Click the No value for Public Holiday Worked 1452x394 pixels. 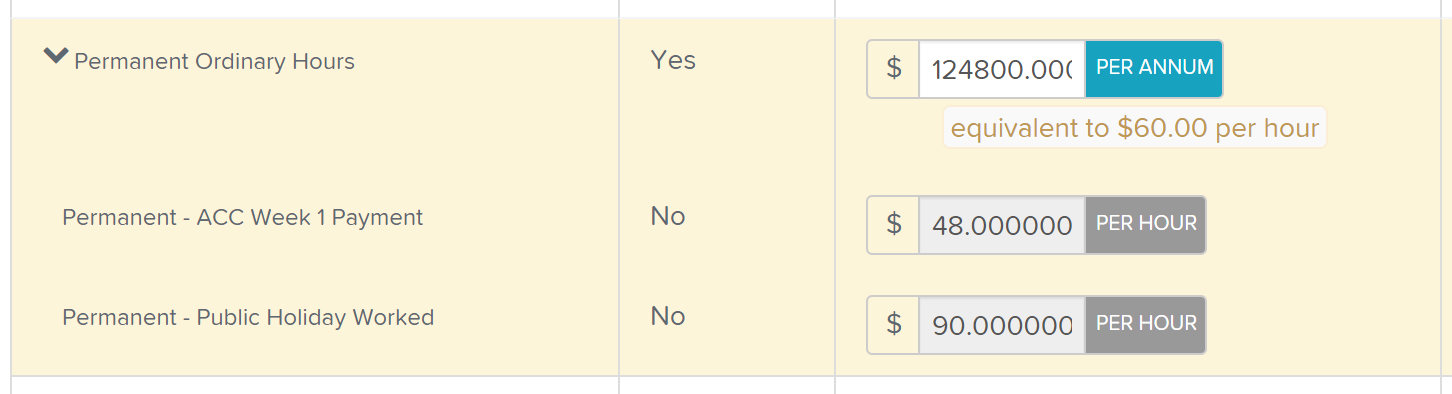pyautogui.click(x=668, y=316)
